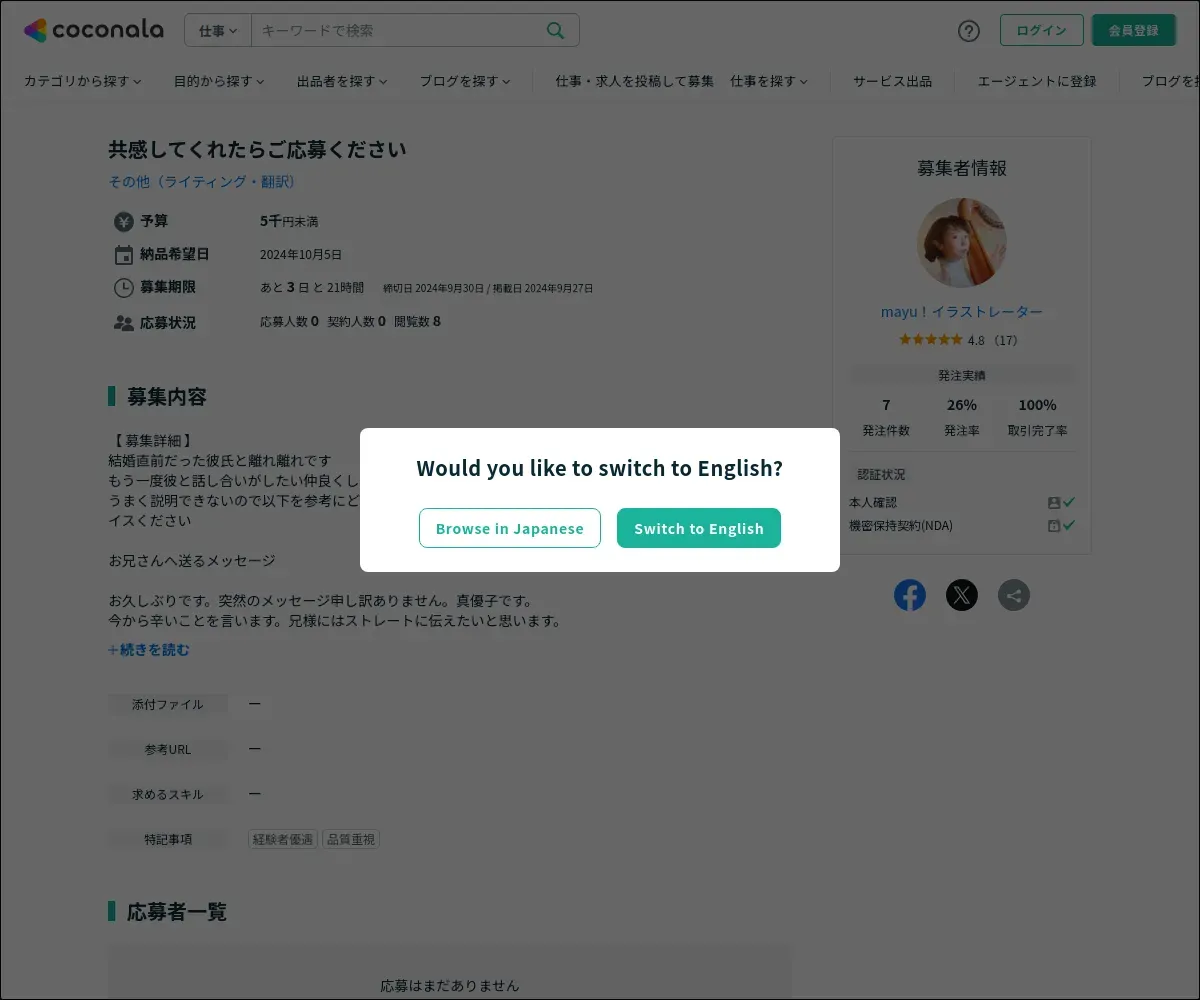This screenshot has height=1000, width=1200.
Task: Click the coconala logo
Action: (x=94, y=30)
